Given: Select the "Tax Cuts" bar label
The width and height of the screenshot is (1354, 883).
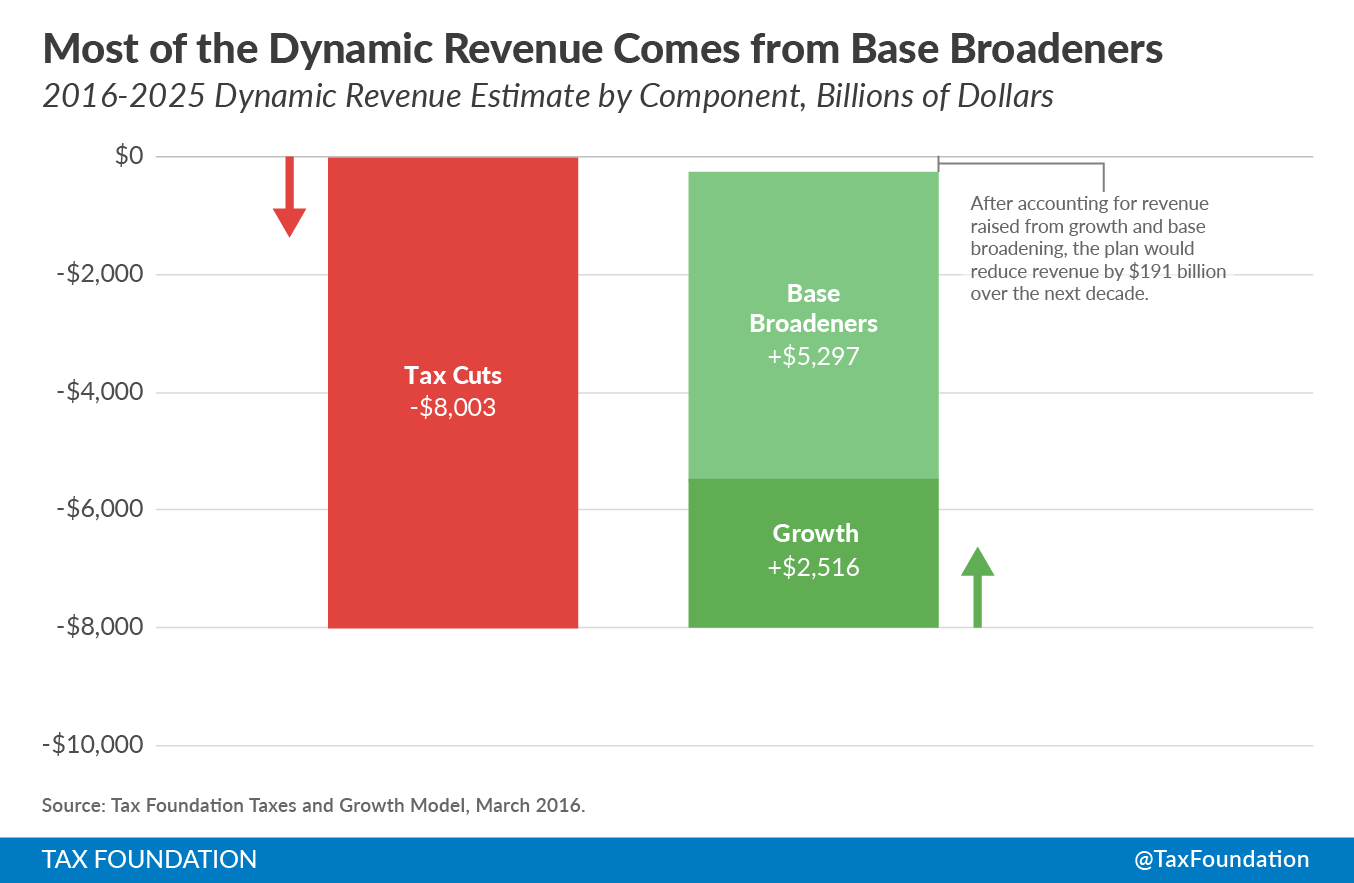Looking at the screenshot, I should (453, 375).
